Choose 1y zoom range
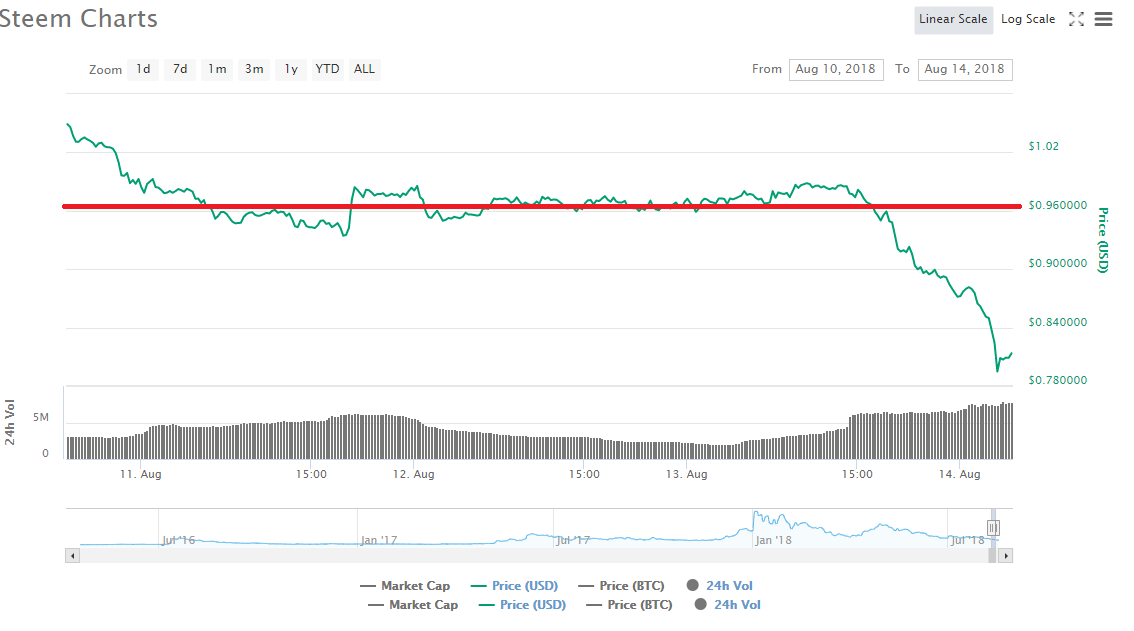 tap(291, 69)
